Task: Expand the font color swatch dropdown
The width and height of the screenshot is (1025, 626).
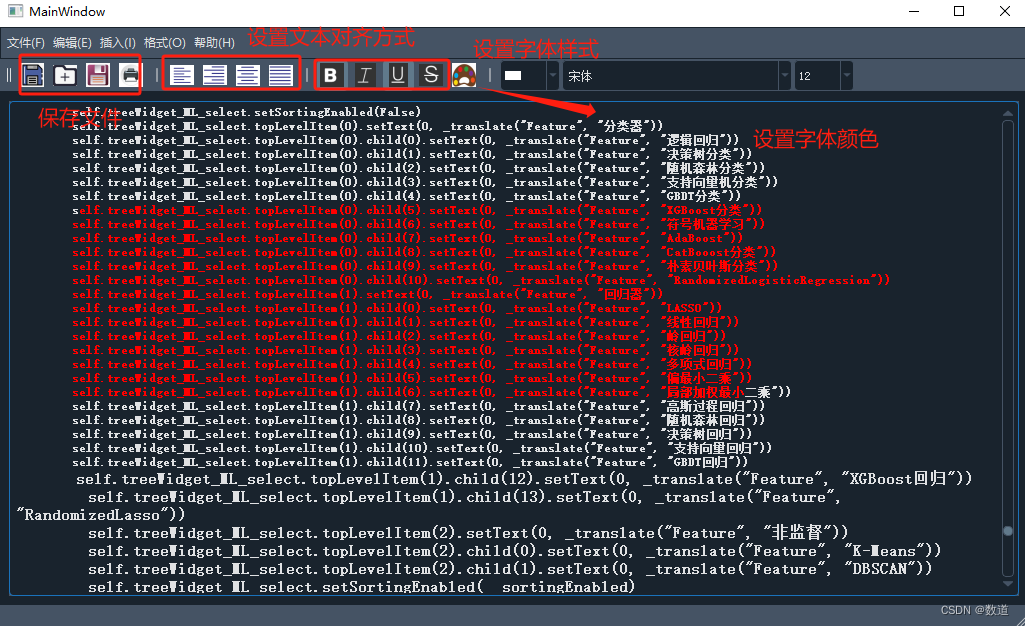Action: click(x=553, y=75)
